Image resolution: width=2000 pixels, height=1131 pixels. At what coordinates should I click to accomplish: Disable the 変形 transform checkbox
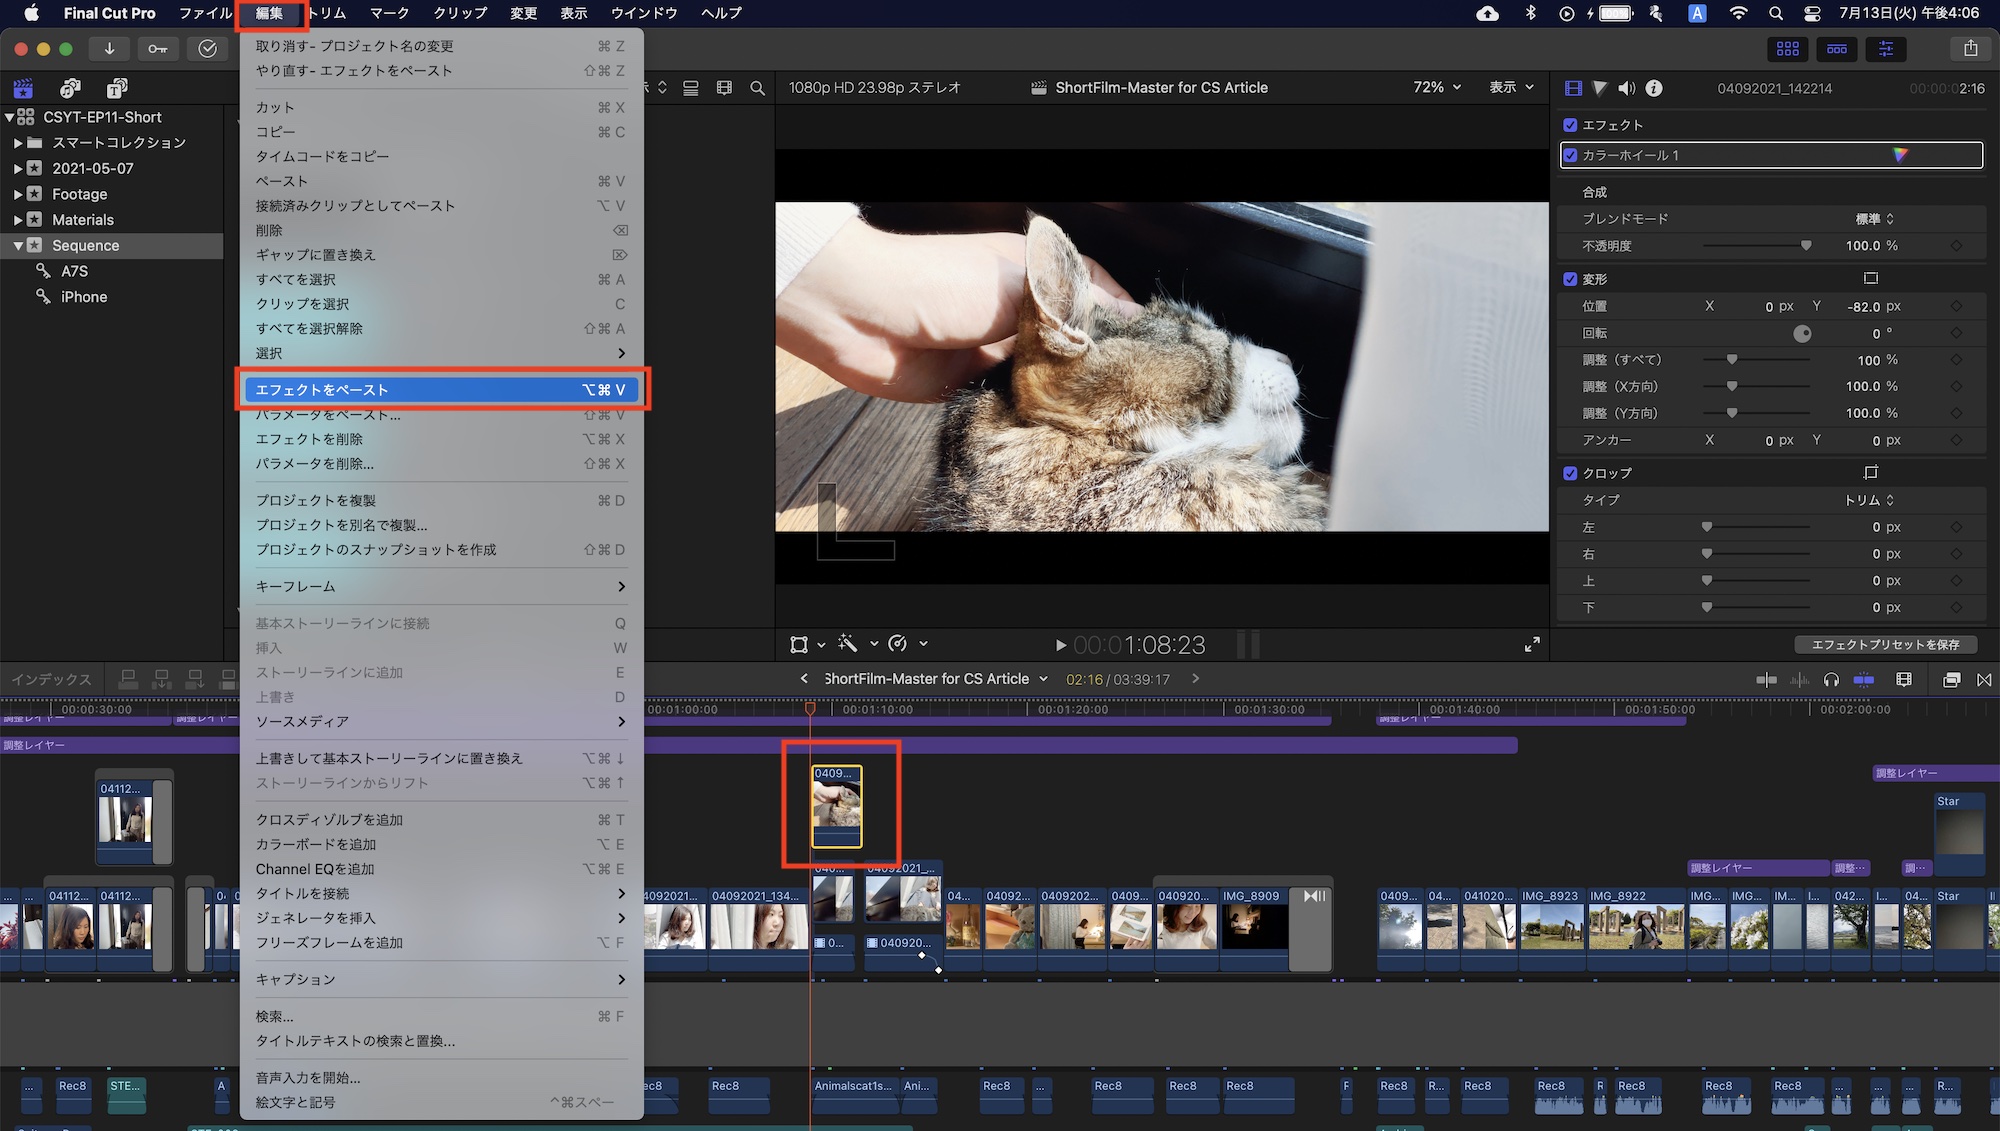click(1570, 279)
